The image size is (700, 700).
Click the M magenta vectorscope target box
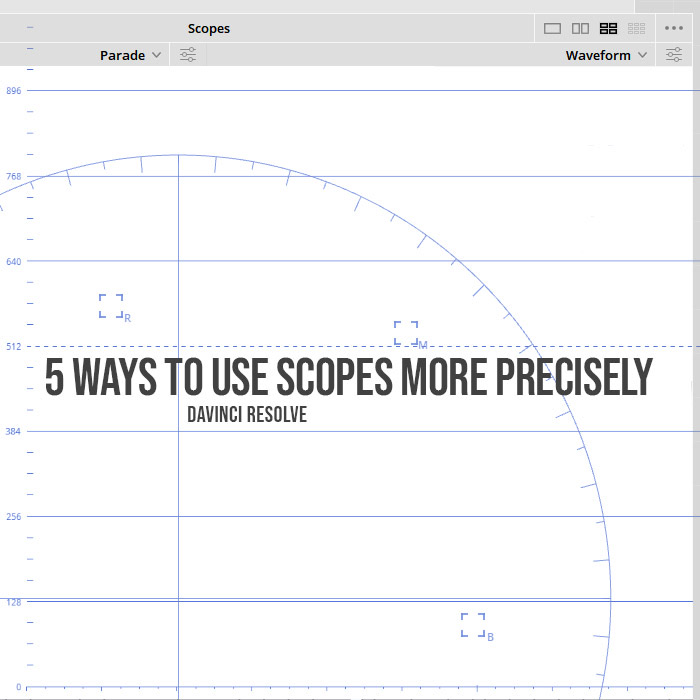(x=406, y=333)
